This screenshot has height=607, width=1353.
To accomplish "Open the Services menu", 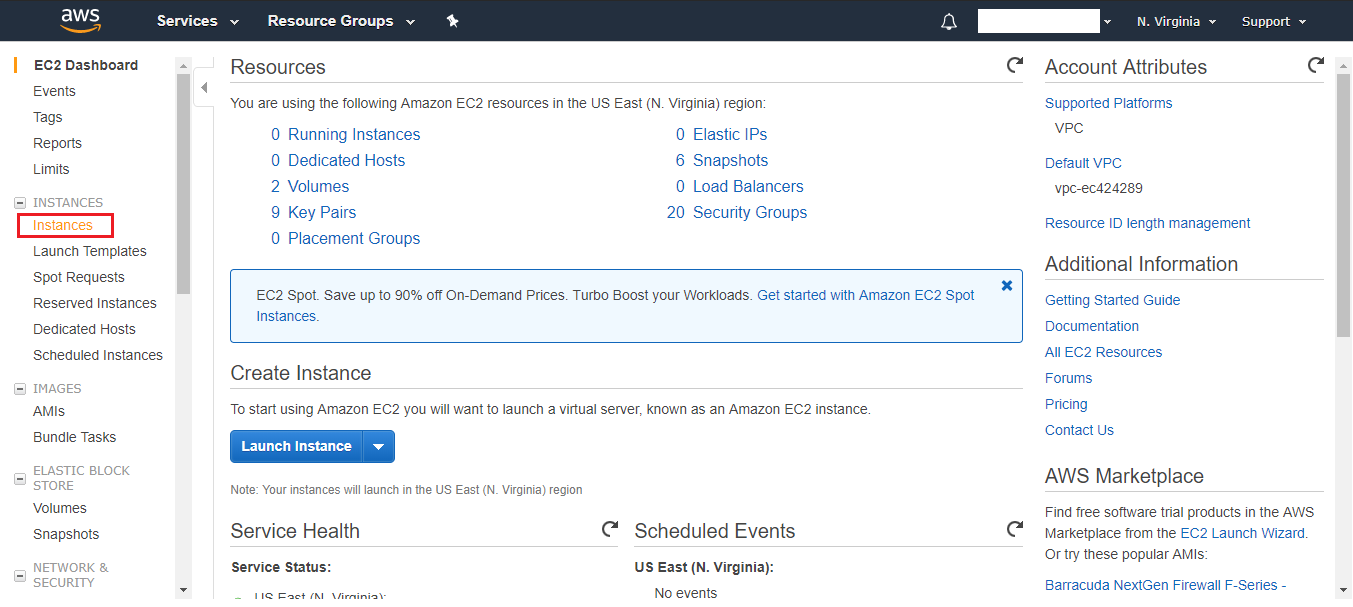I will click(x=198, y=21).
